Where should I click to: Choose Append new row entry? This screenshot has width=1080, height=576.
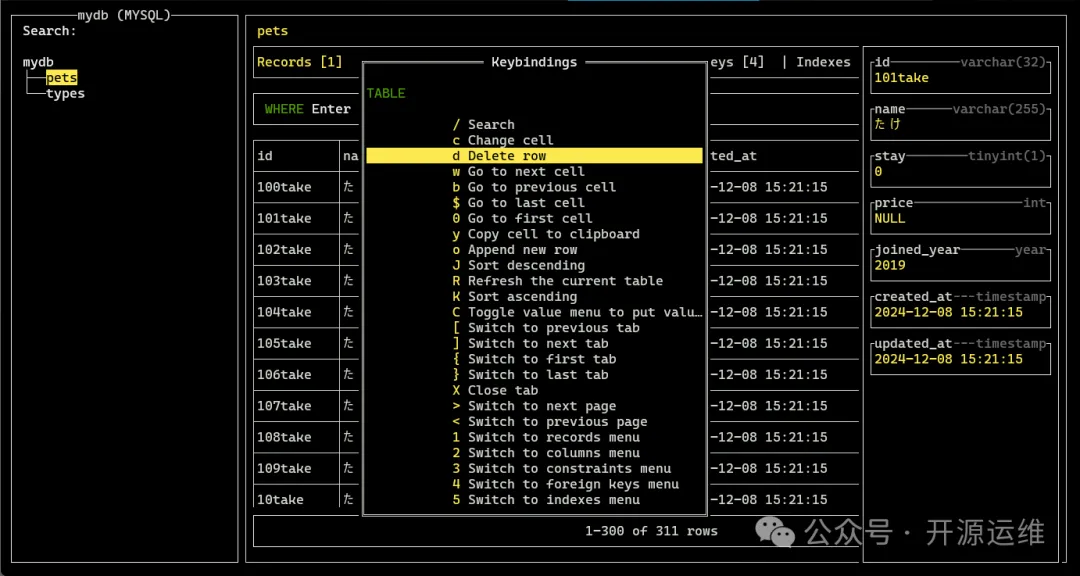pyautogui.click(x=522, y=250)
